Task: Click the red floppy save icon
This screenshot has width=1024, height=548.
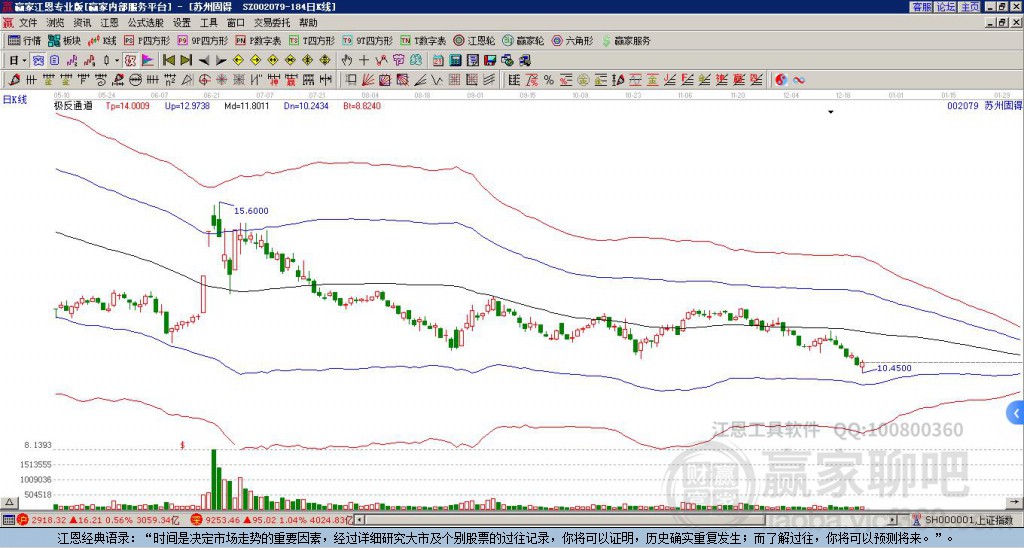Action: coord(490,61)
